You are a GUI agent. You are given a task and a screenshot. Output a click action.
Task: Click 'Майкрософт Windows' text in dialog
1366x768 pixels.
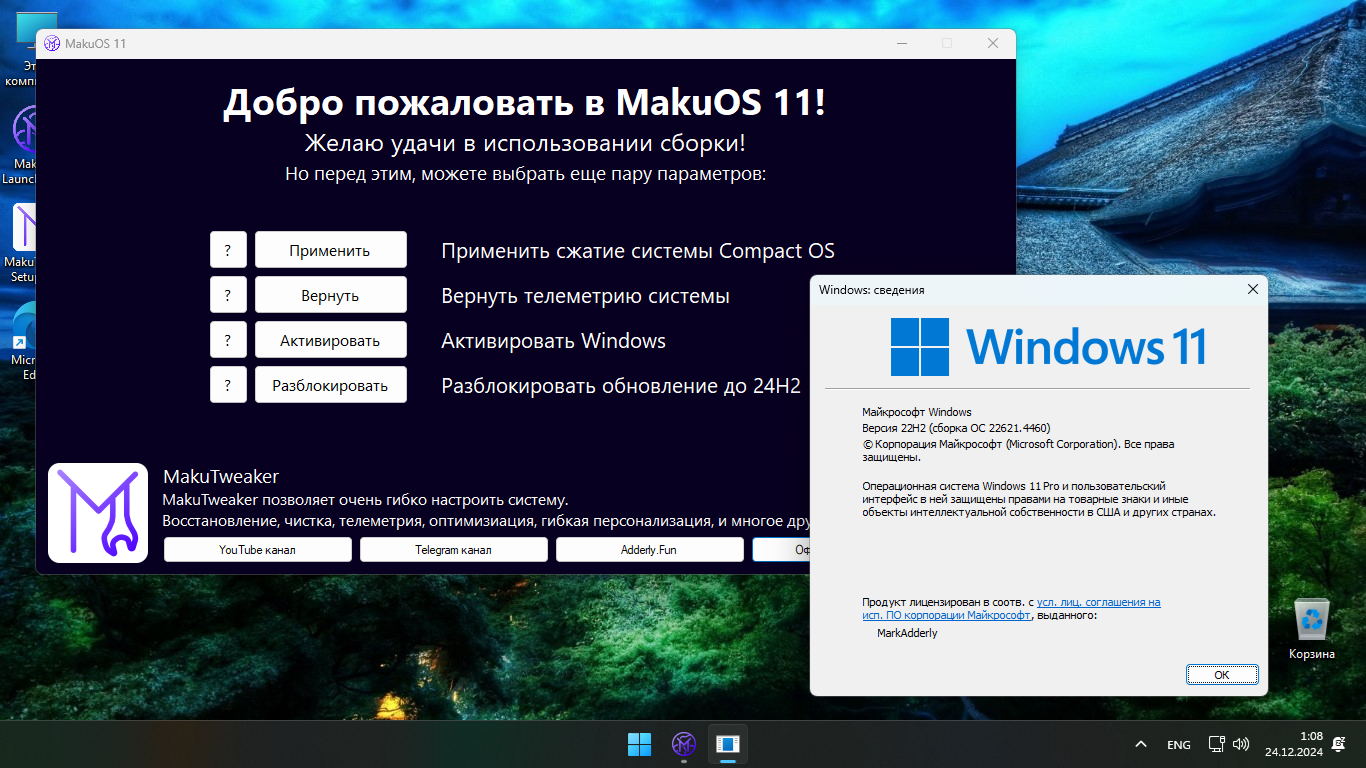[x=917, y=411]
